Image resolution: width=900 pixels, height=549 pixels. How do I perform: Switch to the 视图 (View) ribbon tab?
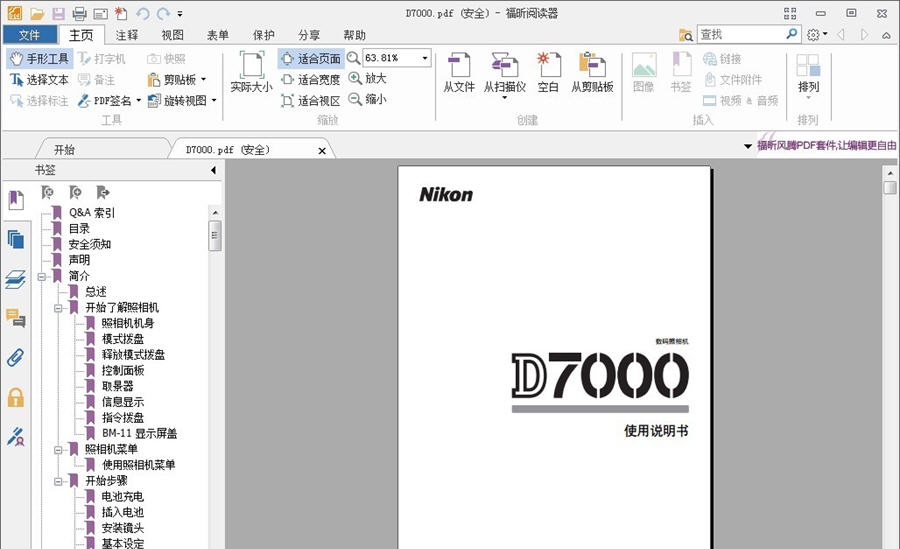click(172, 35)
